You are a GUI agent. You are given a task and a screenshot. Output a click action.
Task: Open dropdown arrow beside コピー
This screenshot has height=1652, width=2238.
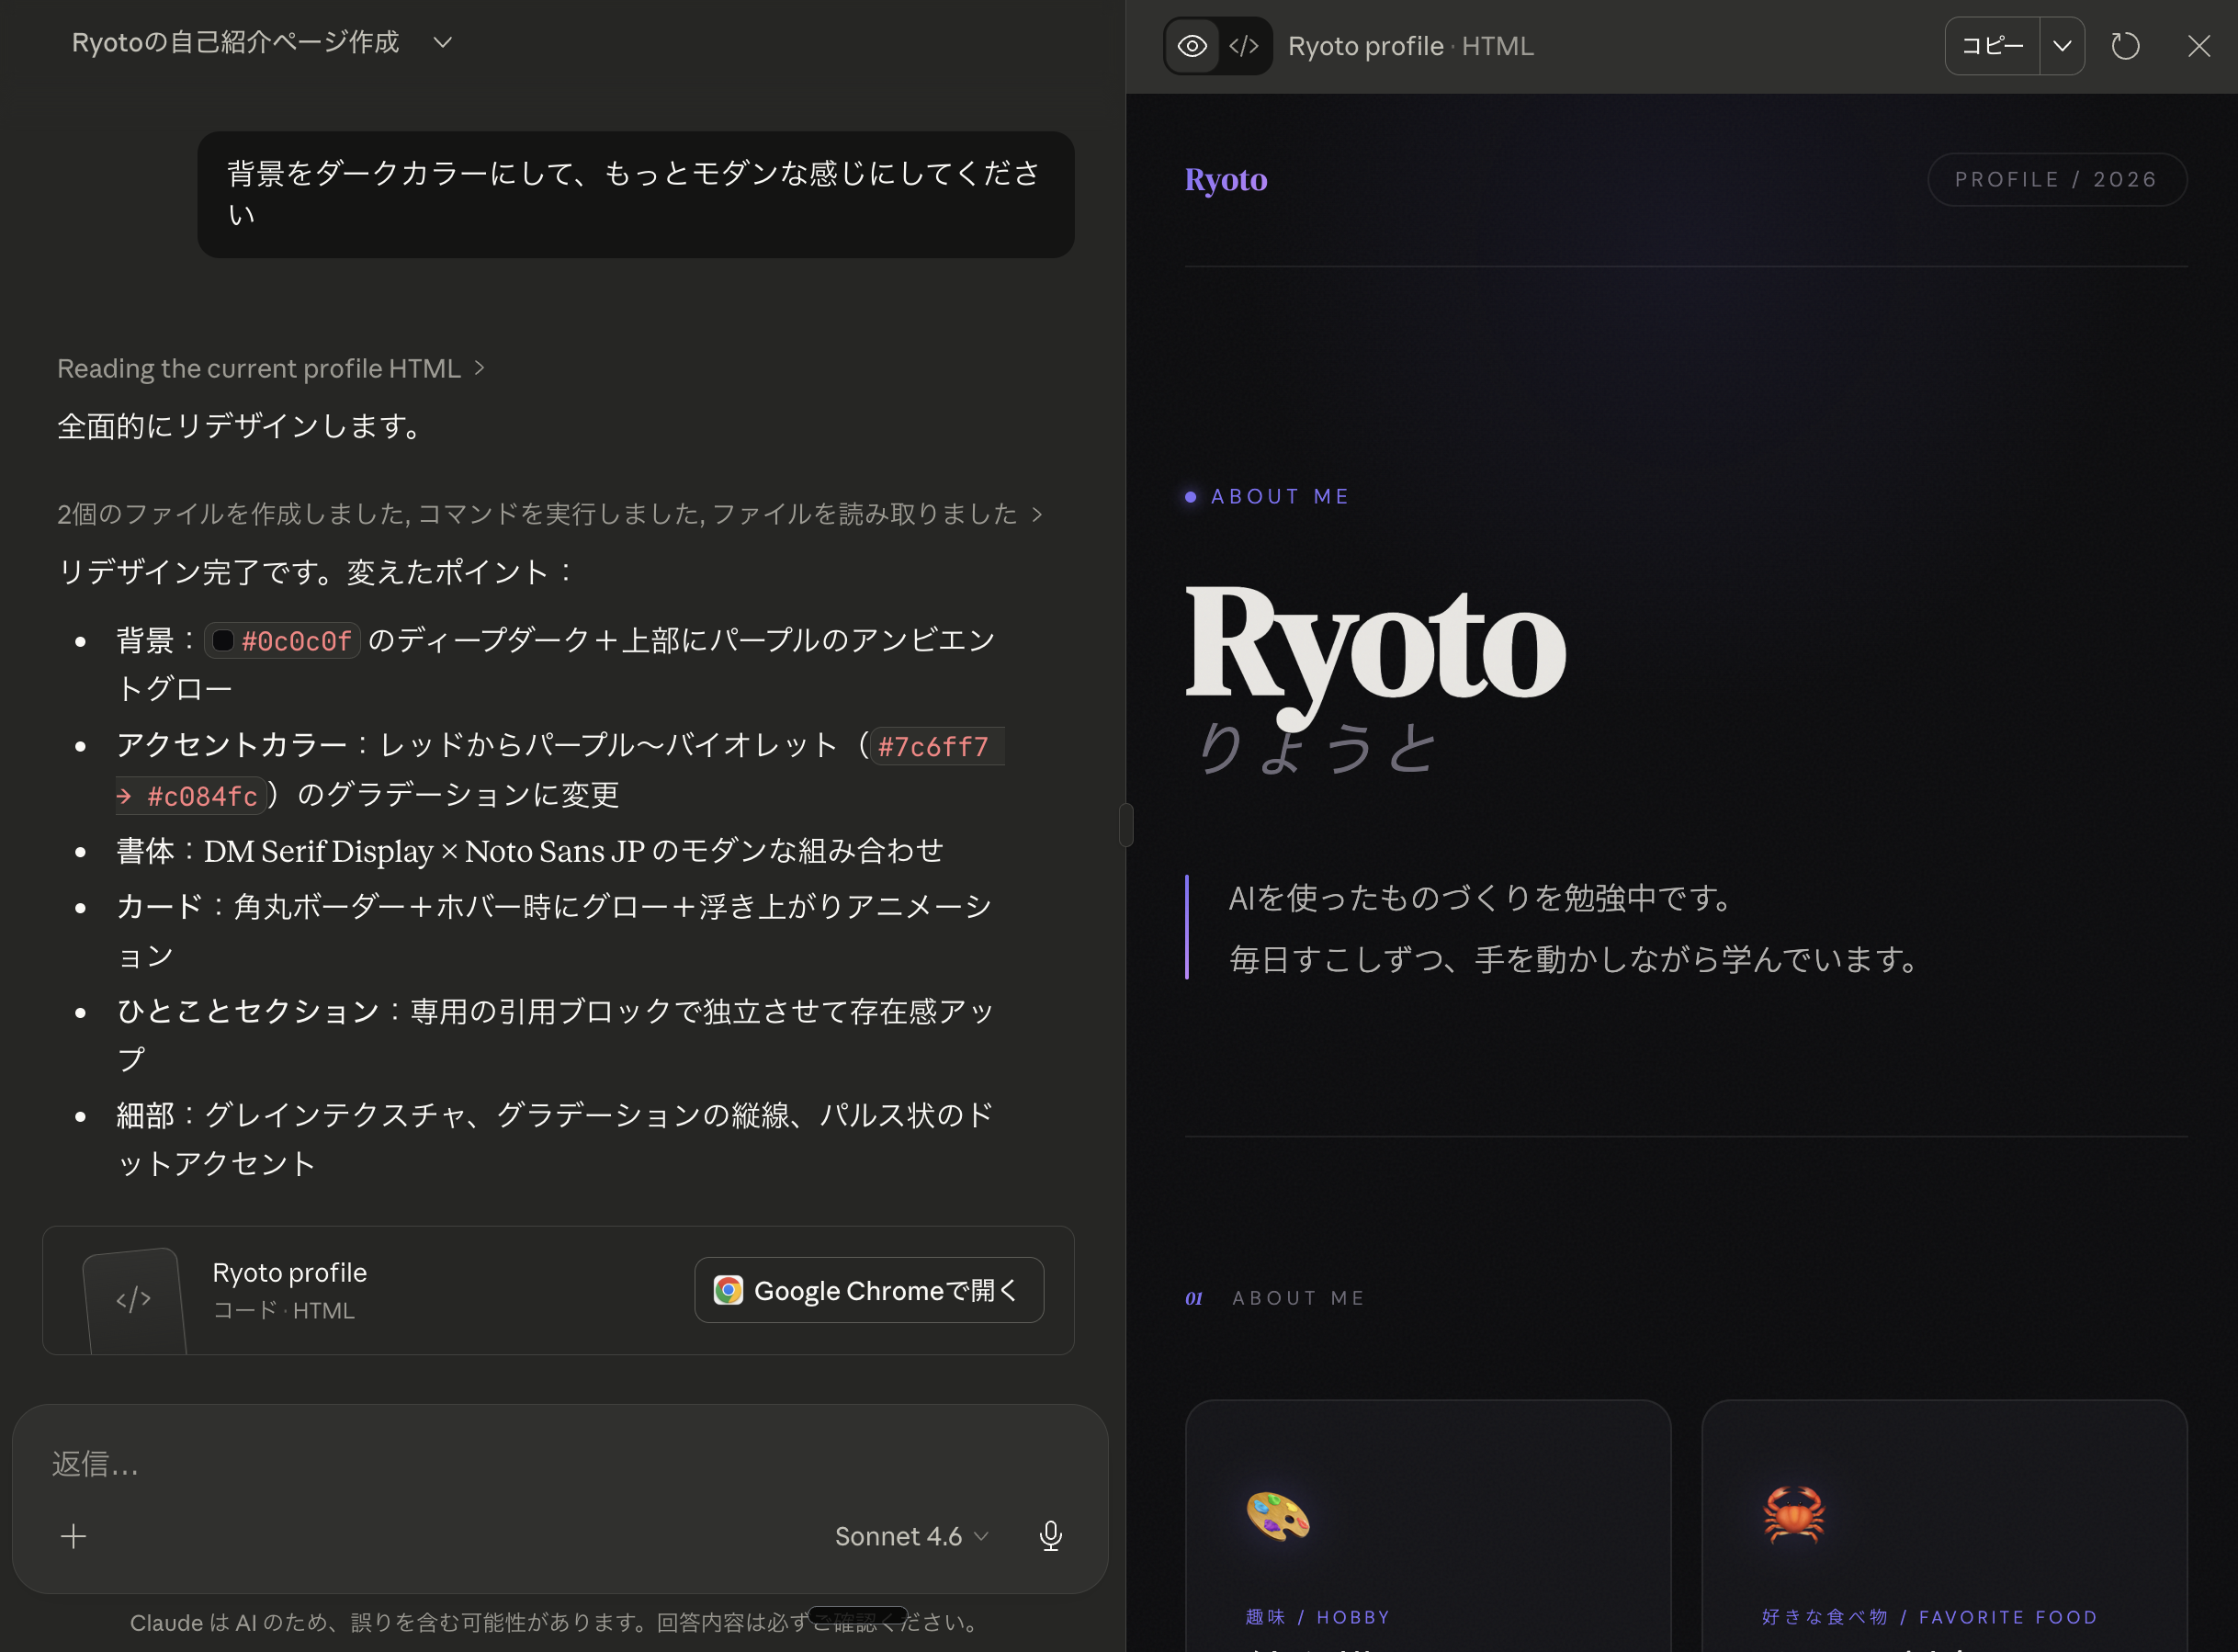tap(2062, 46)
